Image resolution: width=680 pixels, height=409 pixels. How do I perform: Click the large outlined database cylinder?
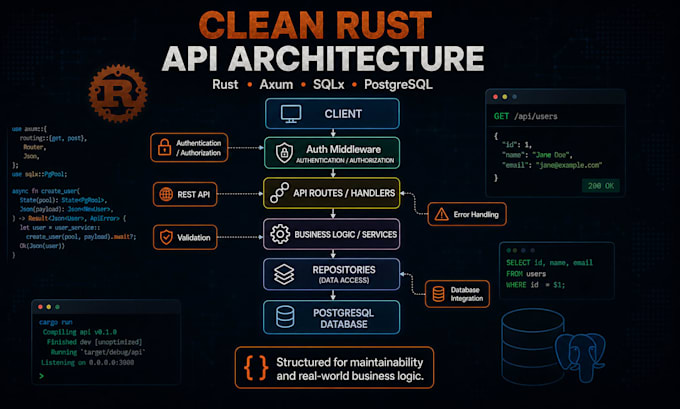tap(533, 347)
